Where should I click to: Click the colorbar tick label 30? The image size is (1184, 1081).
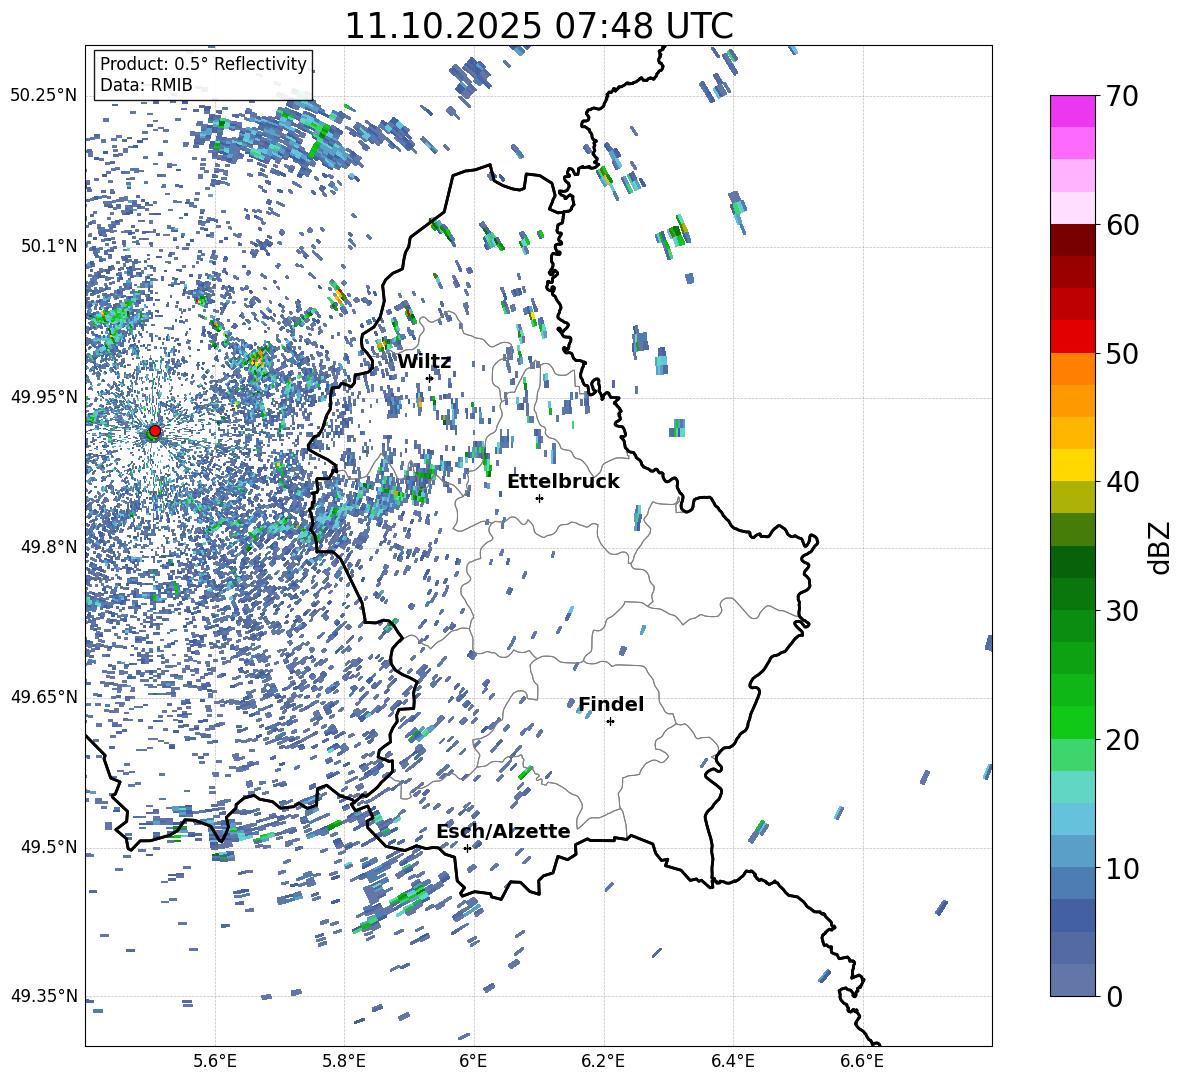coord(1122,611)
